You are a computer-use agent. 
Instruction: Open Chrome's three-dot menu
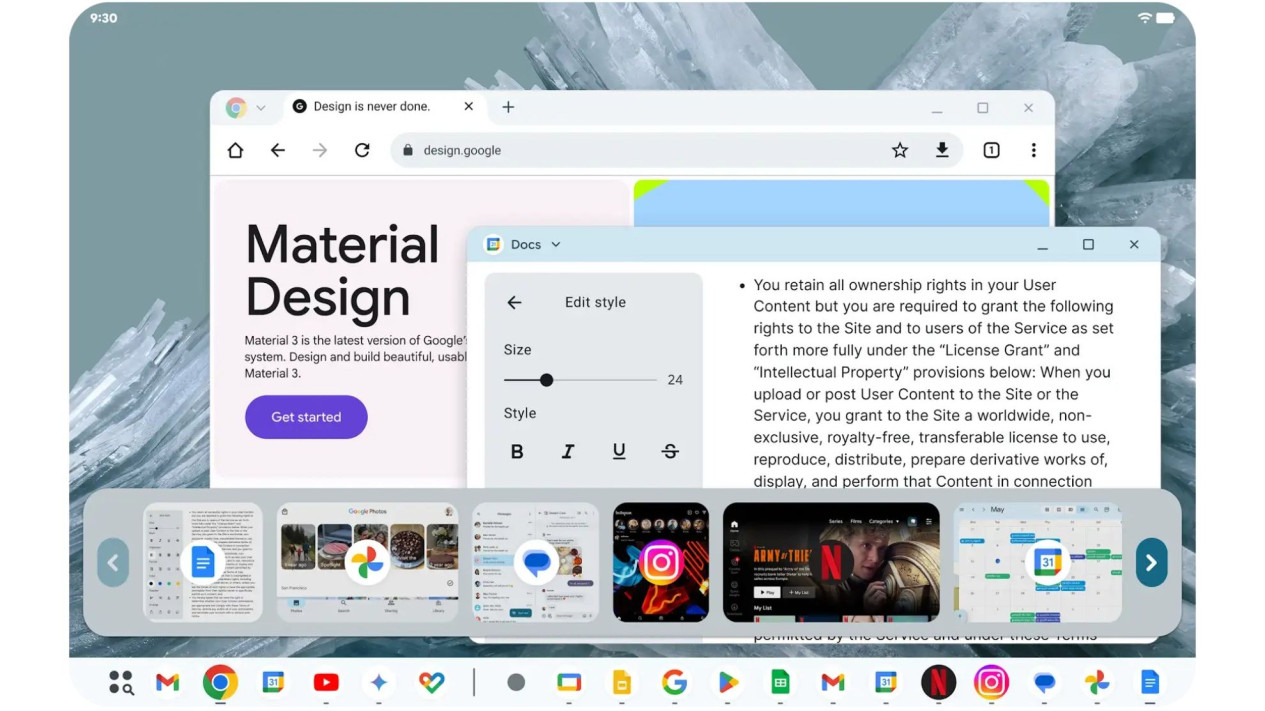[x=1033, y=150]
